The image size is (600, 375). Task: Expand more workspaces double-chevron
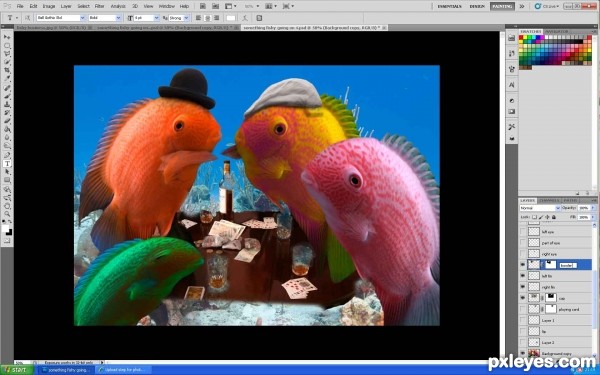pos(522,6)
